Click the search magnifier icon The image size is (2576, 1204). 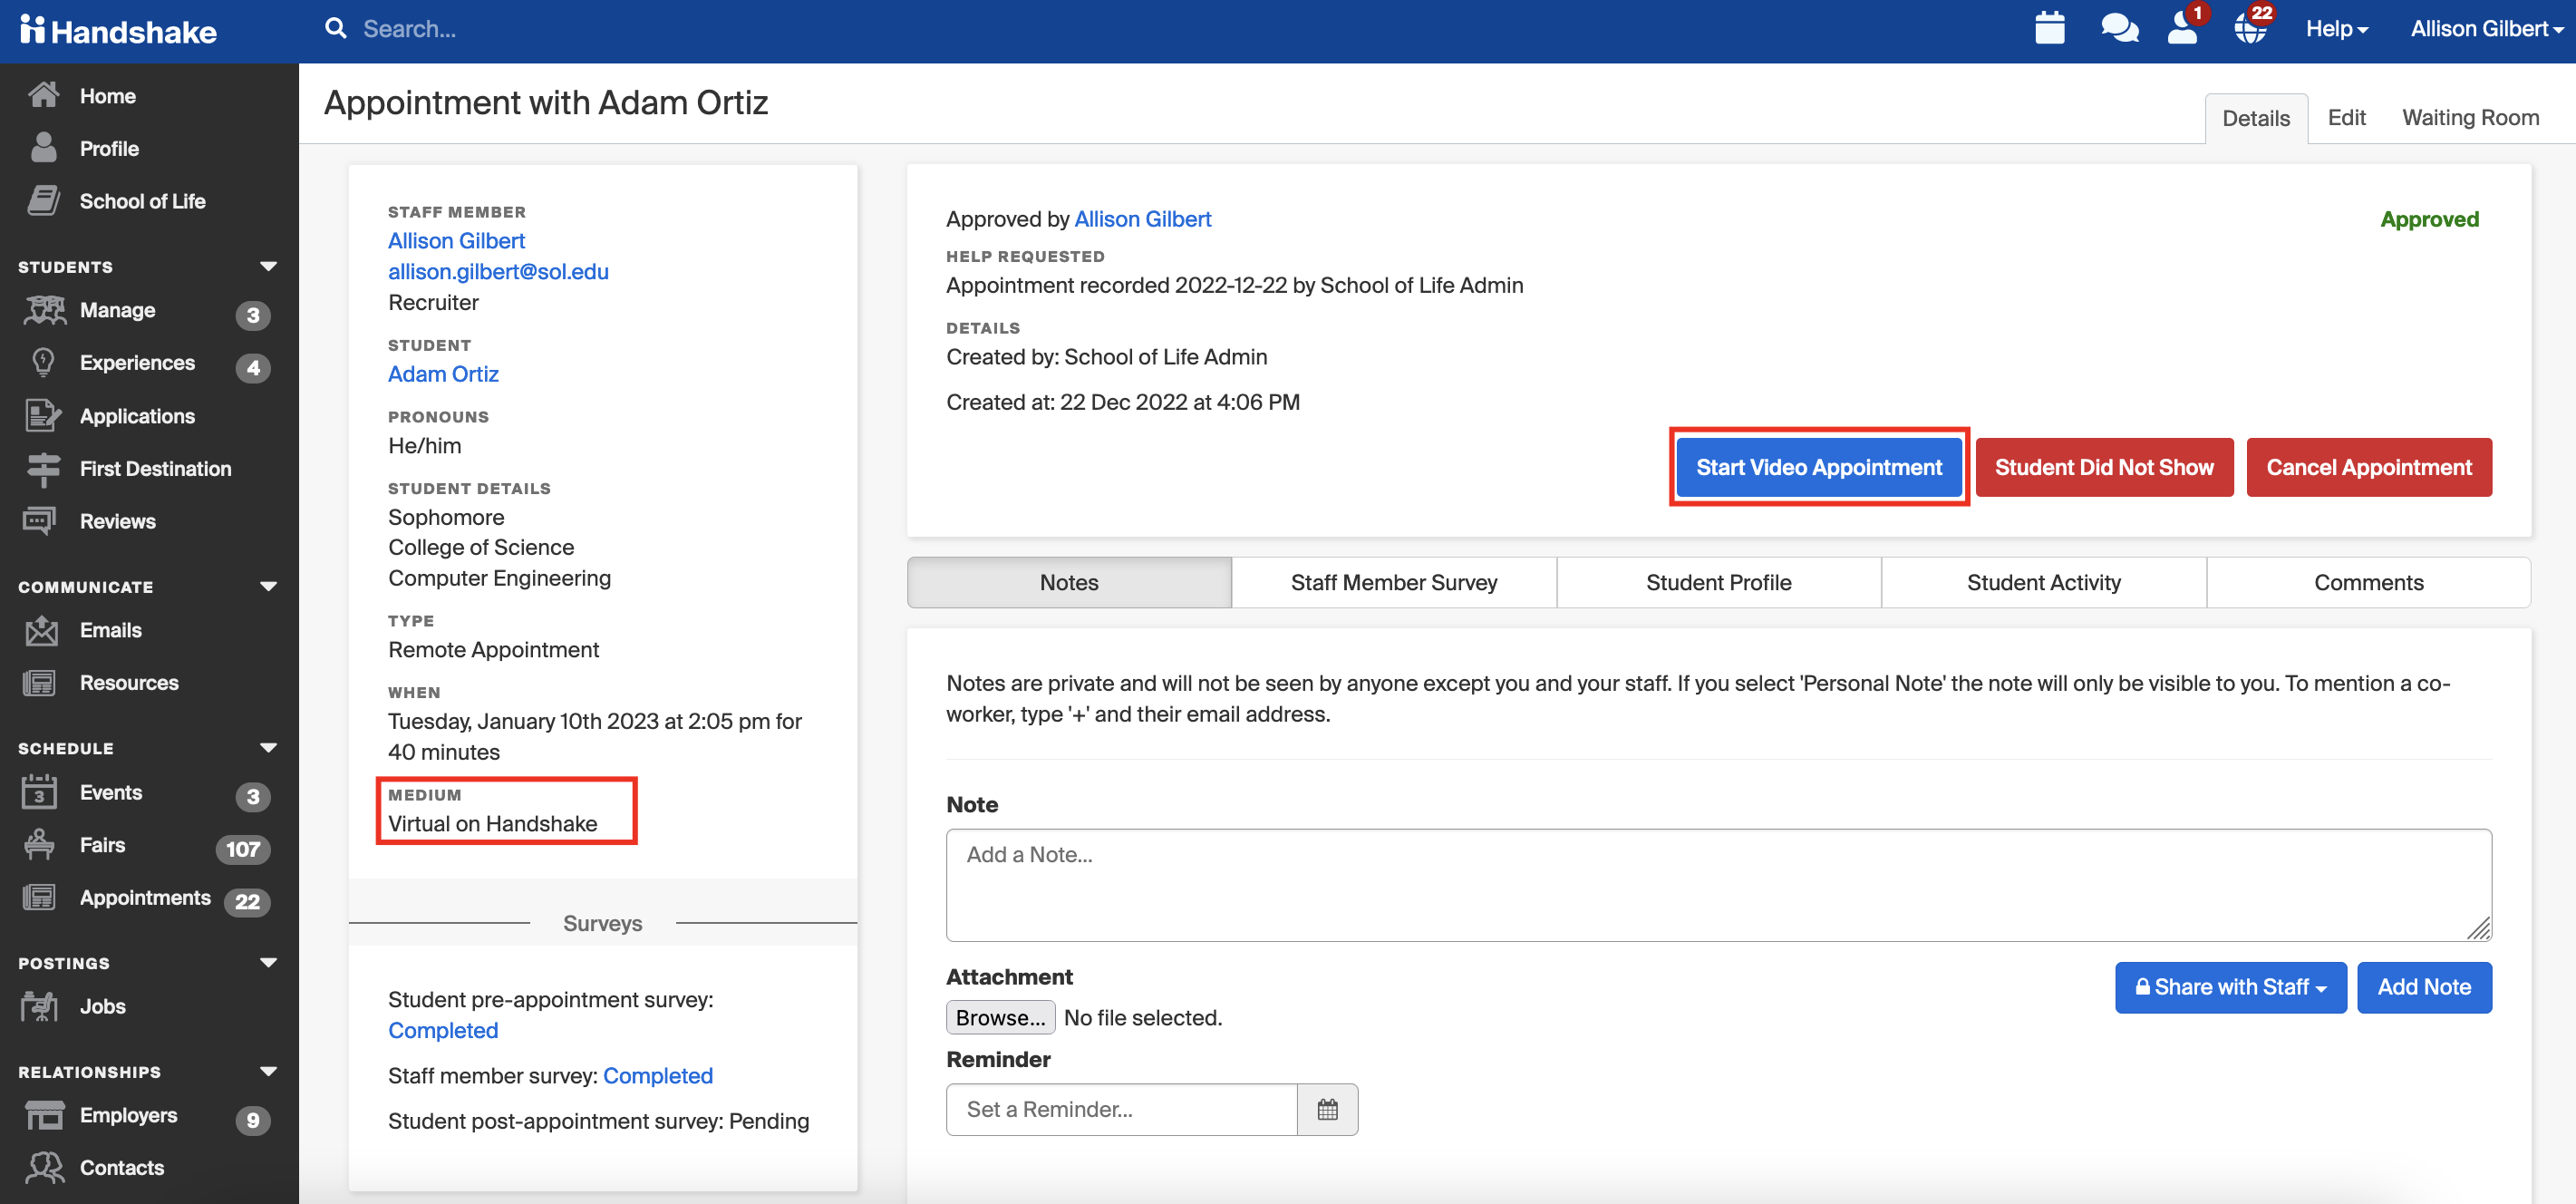(x=336, y=29)
